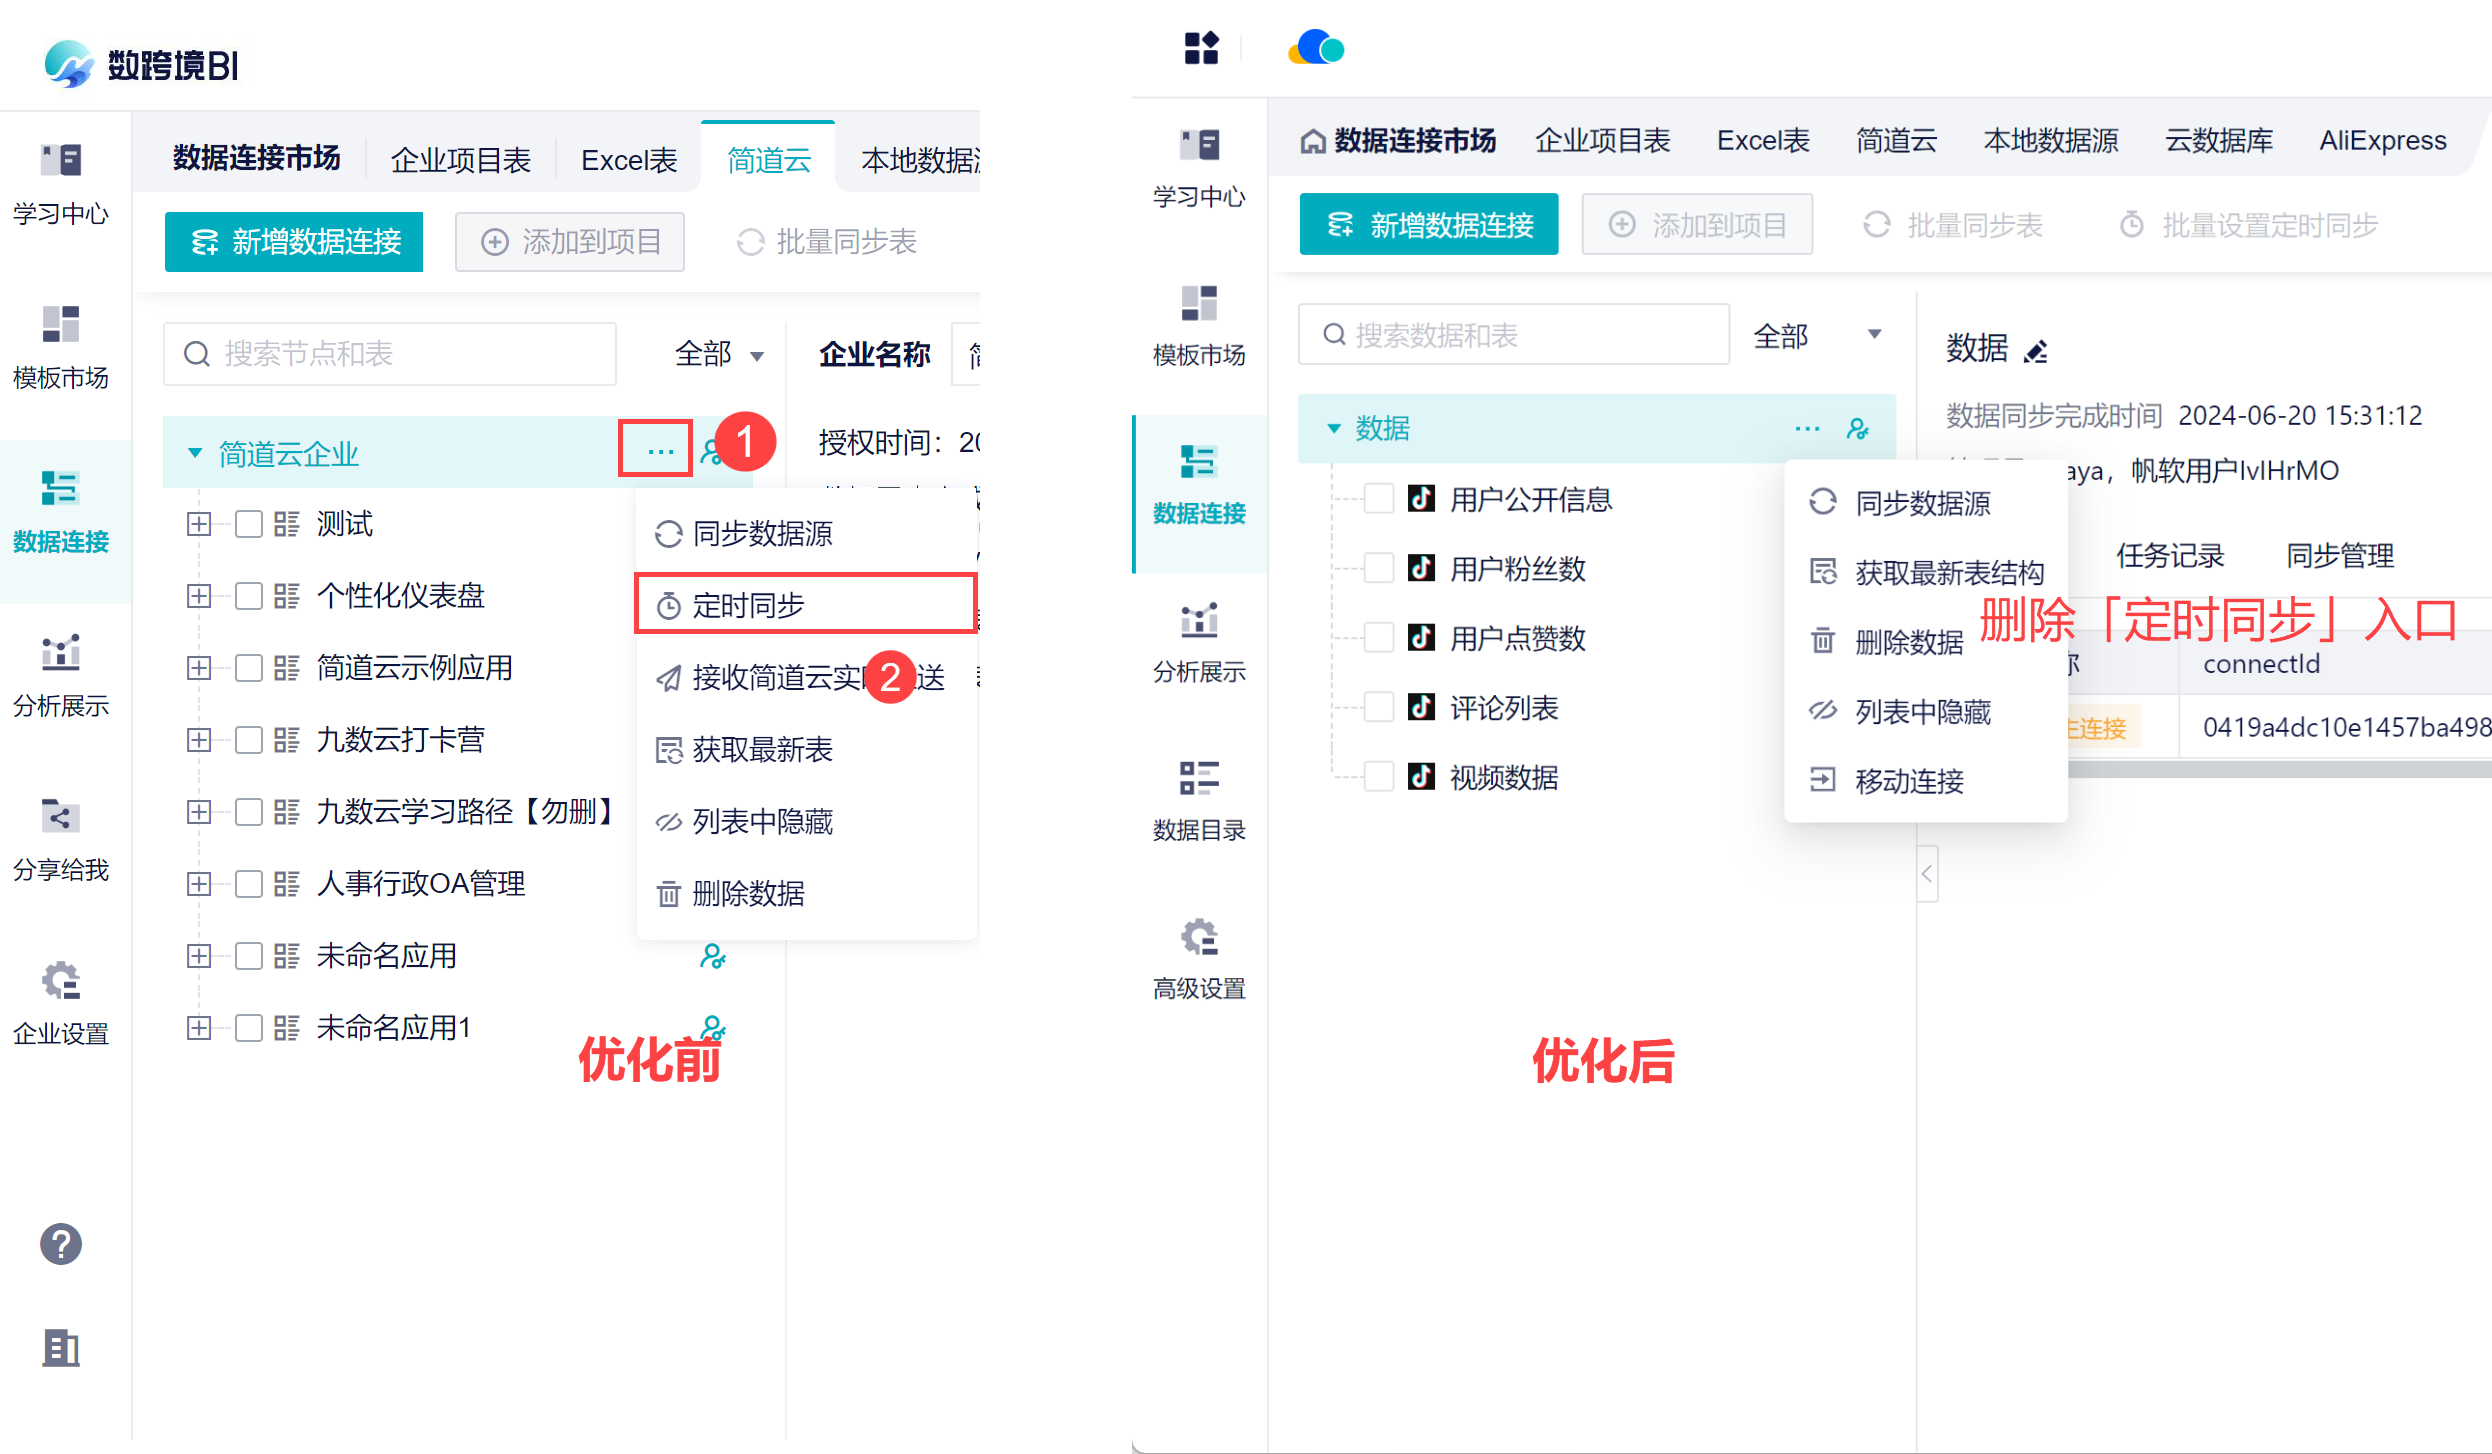Click the app grid icon at the top
2492x1454 pixels.
[1200, 47]
